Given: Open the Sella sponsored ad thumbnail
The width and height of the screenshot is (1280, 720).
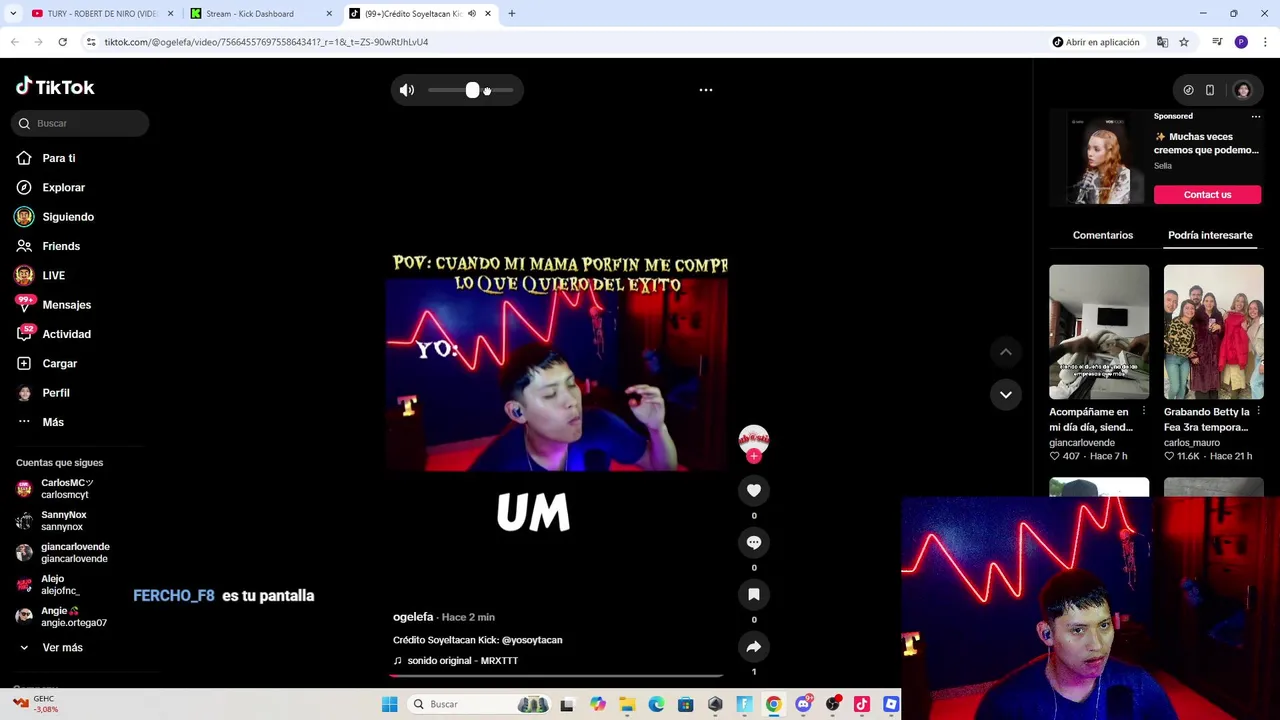Looking at the screenshot, I should coord(1106,160).
